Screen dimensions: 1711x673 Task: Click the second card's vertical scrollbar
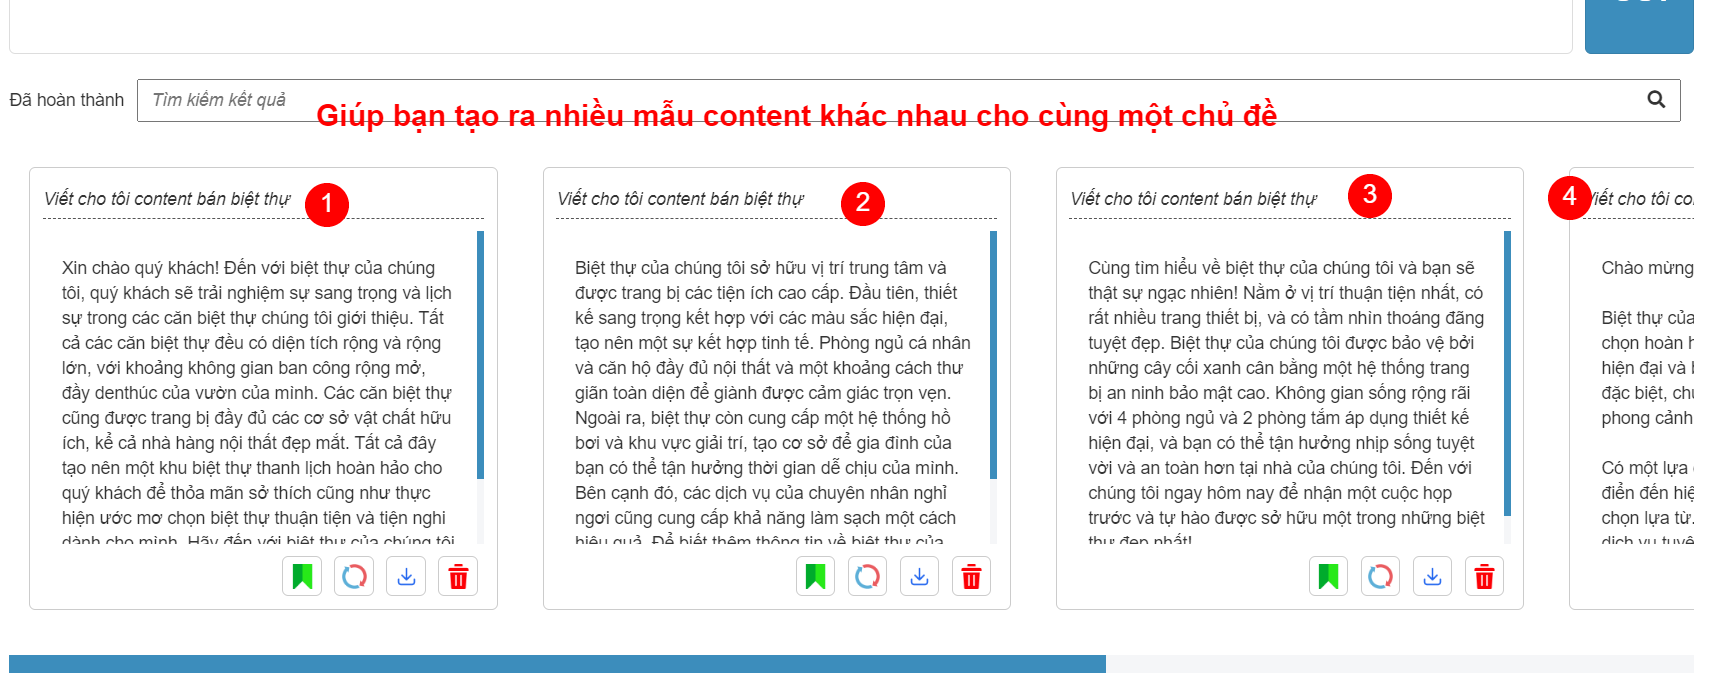coord(994,355)
